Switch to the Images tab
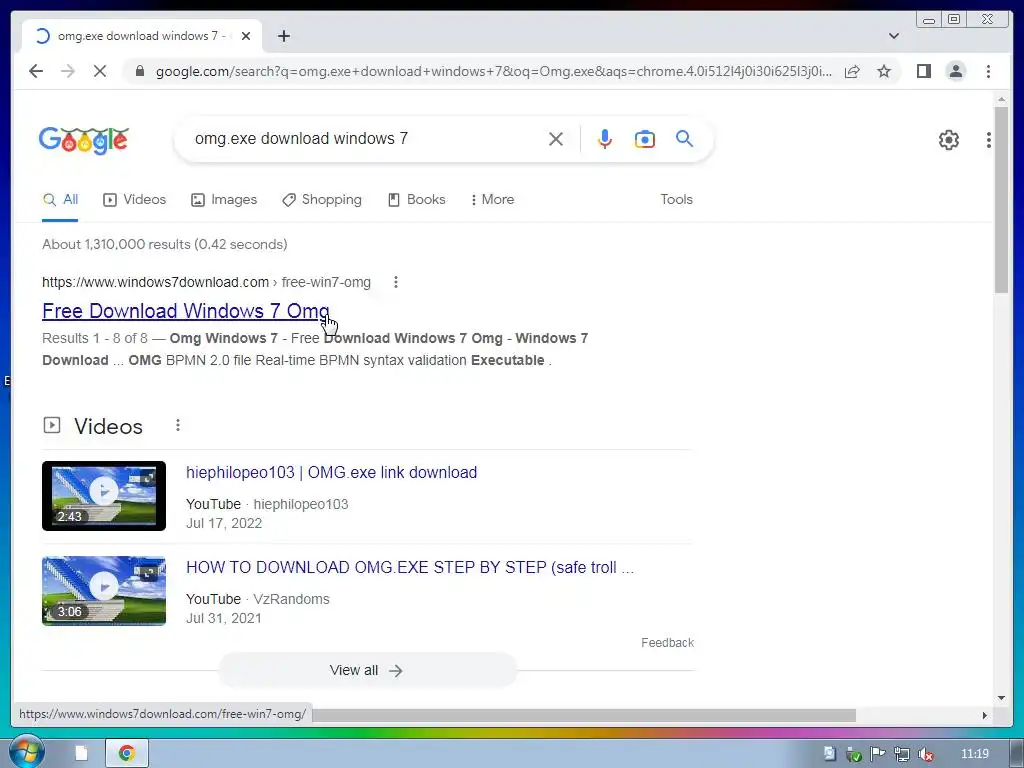 (223, 200)
